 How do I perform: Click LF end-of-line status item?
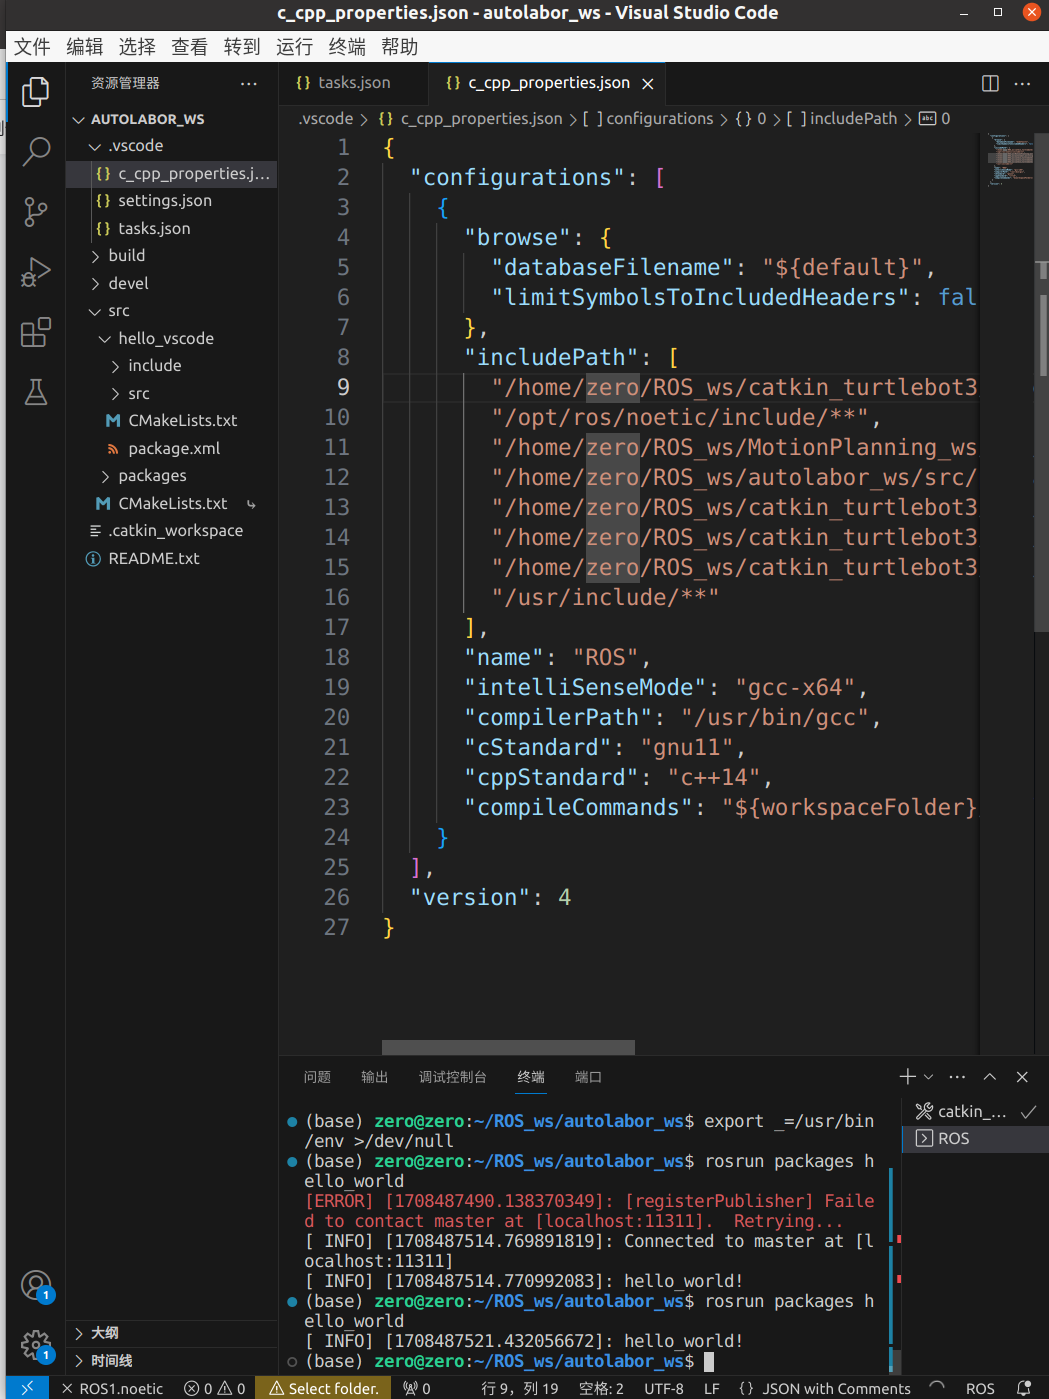tap(712, 1388)
